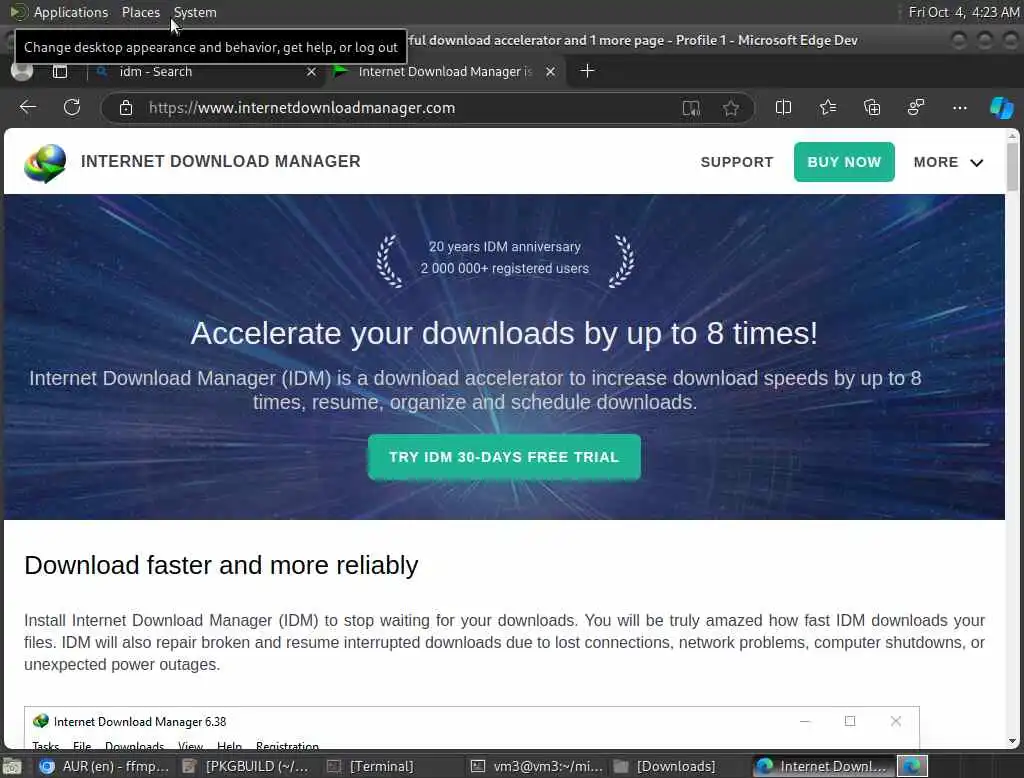Click the Edge icon at taskbar right end
This screenshot has height=778, width=1024.
(x=912, y=766)
